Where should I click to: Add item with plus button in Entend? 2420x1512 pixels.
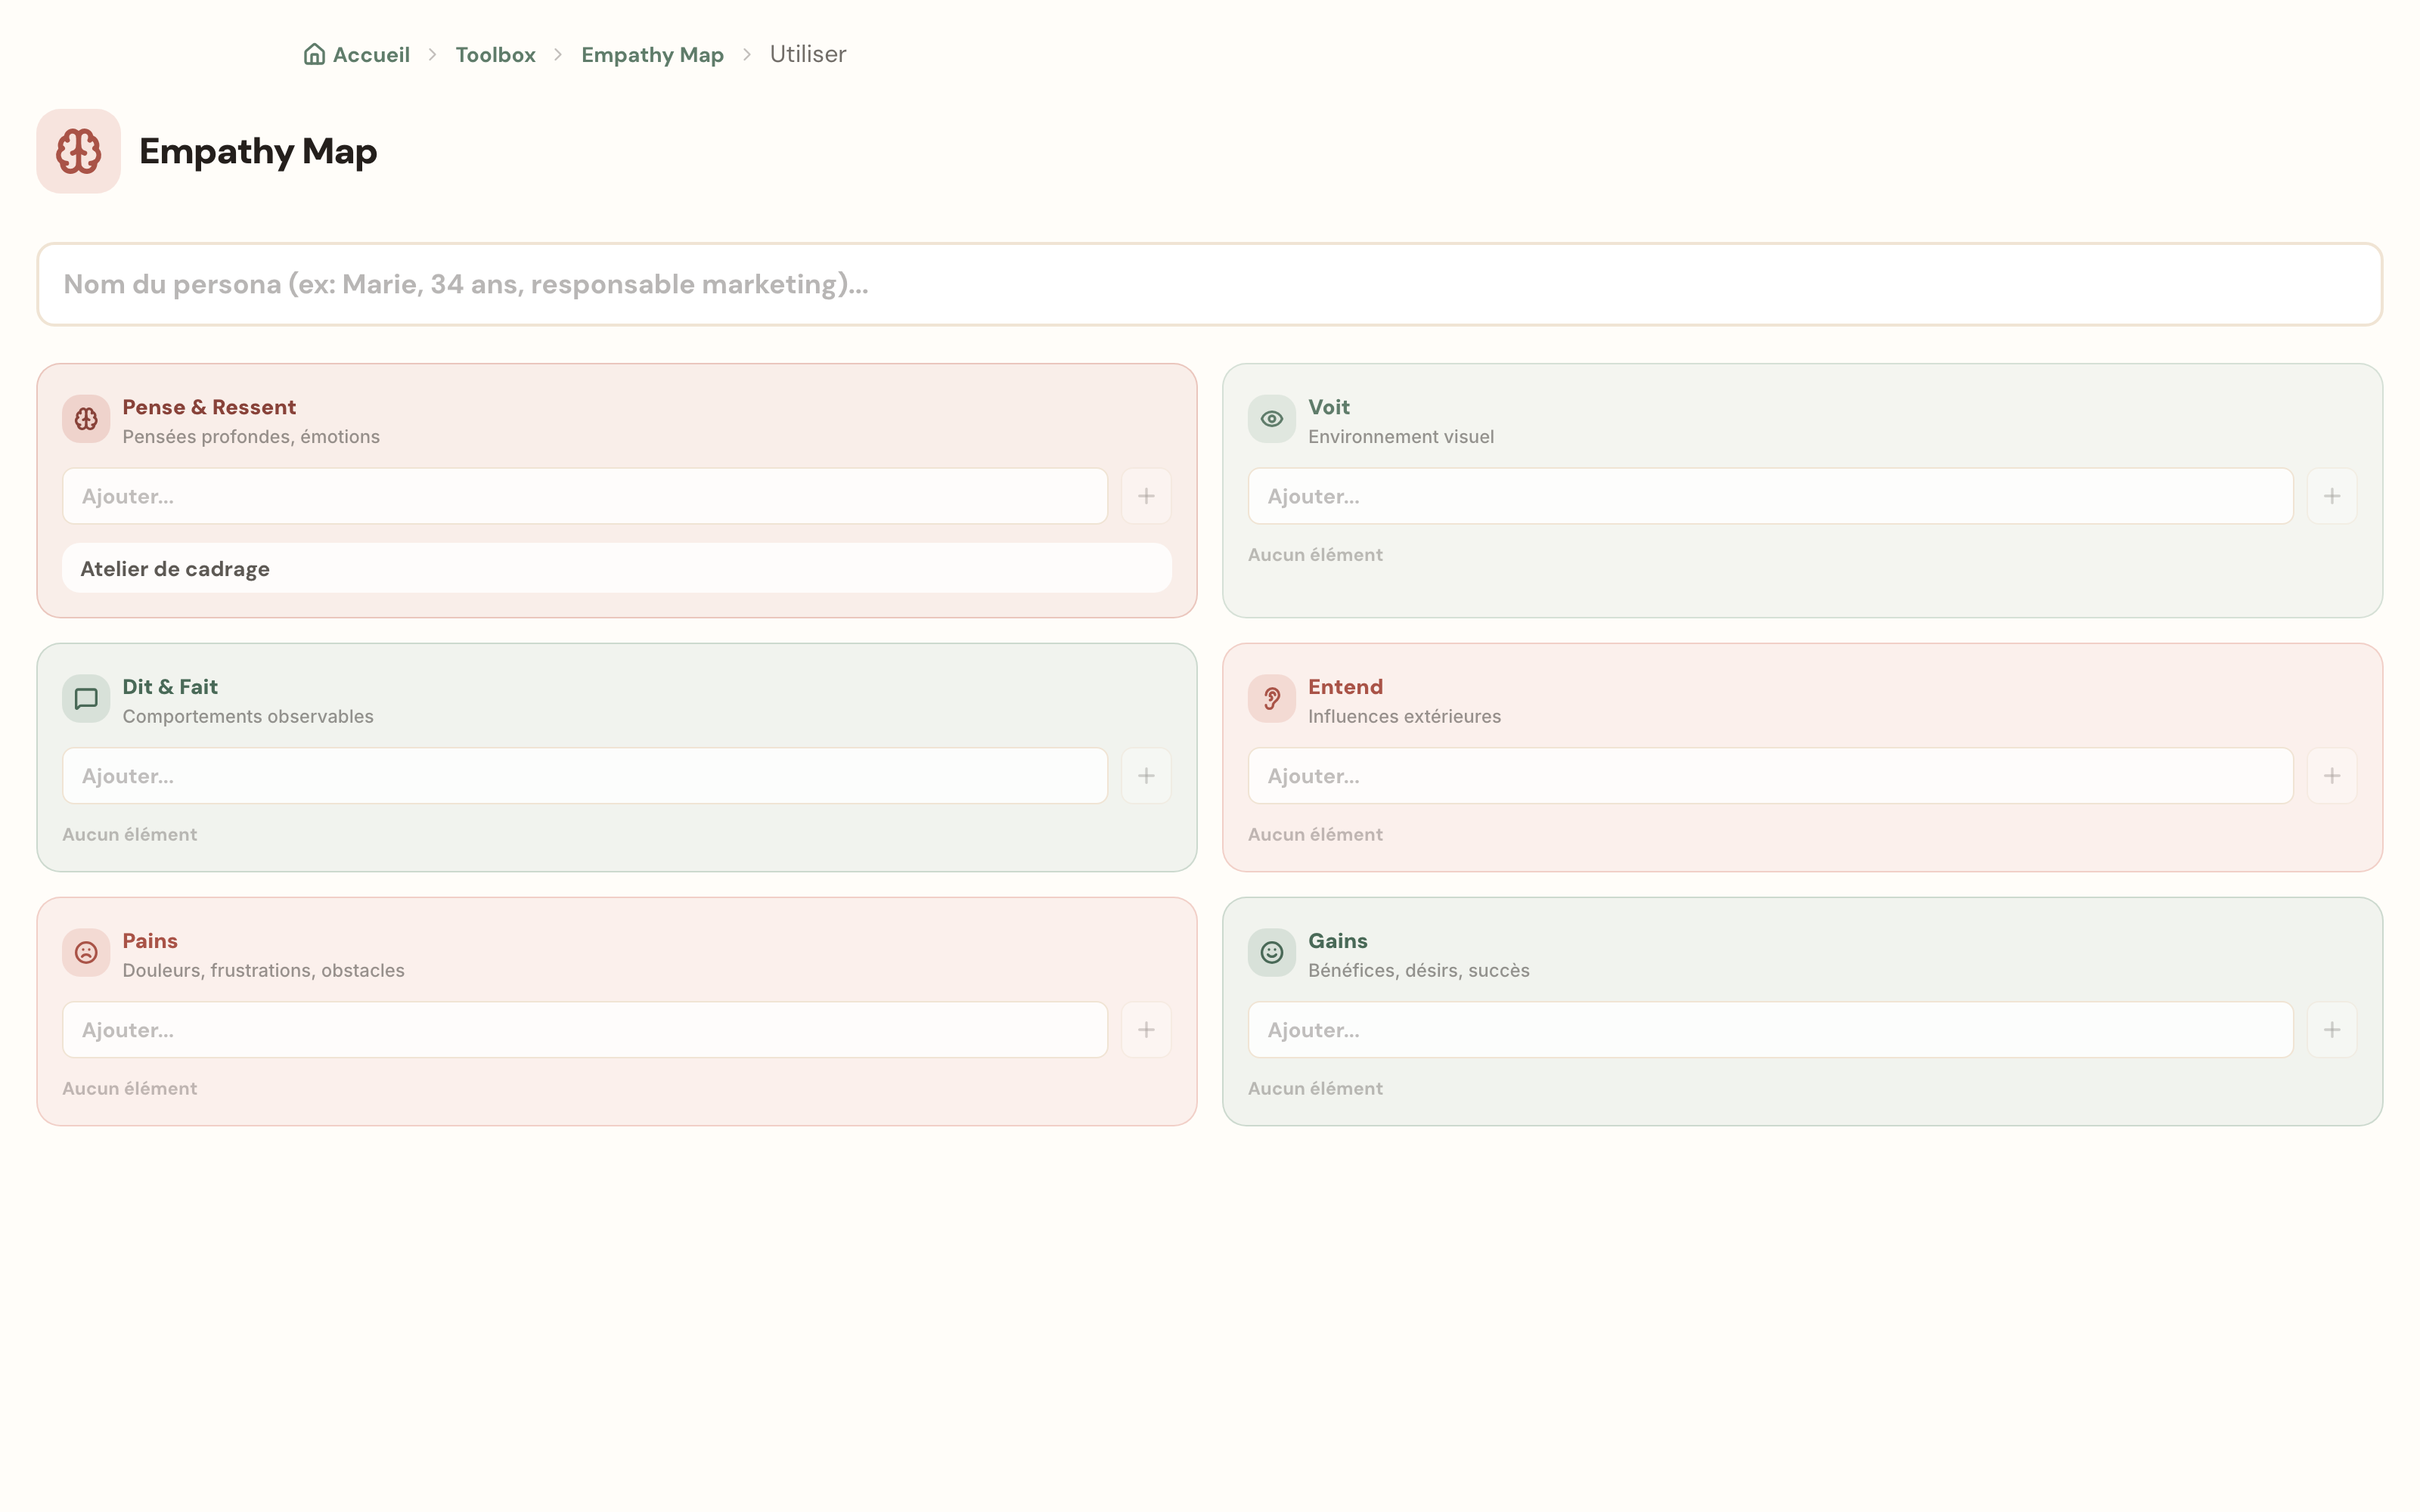[2332, 776]
